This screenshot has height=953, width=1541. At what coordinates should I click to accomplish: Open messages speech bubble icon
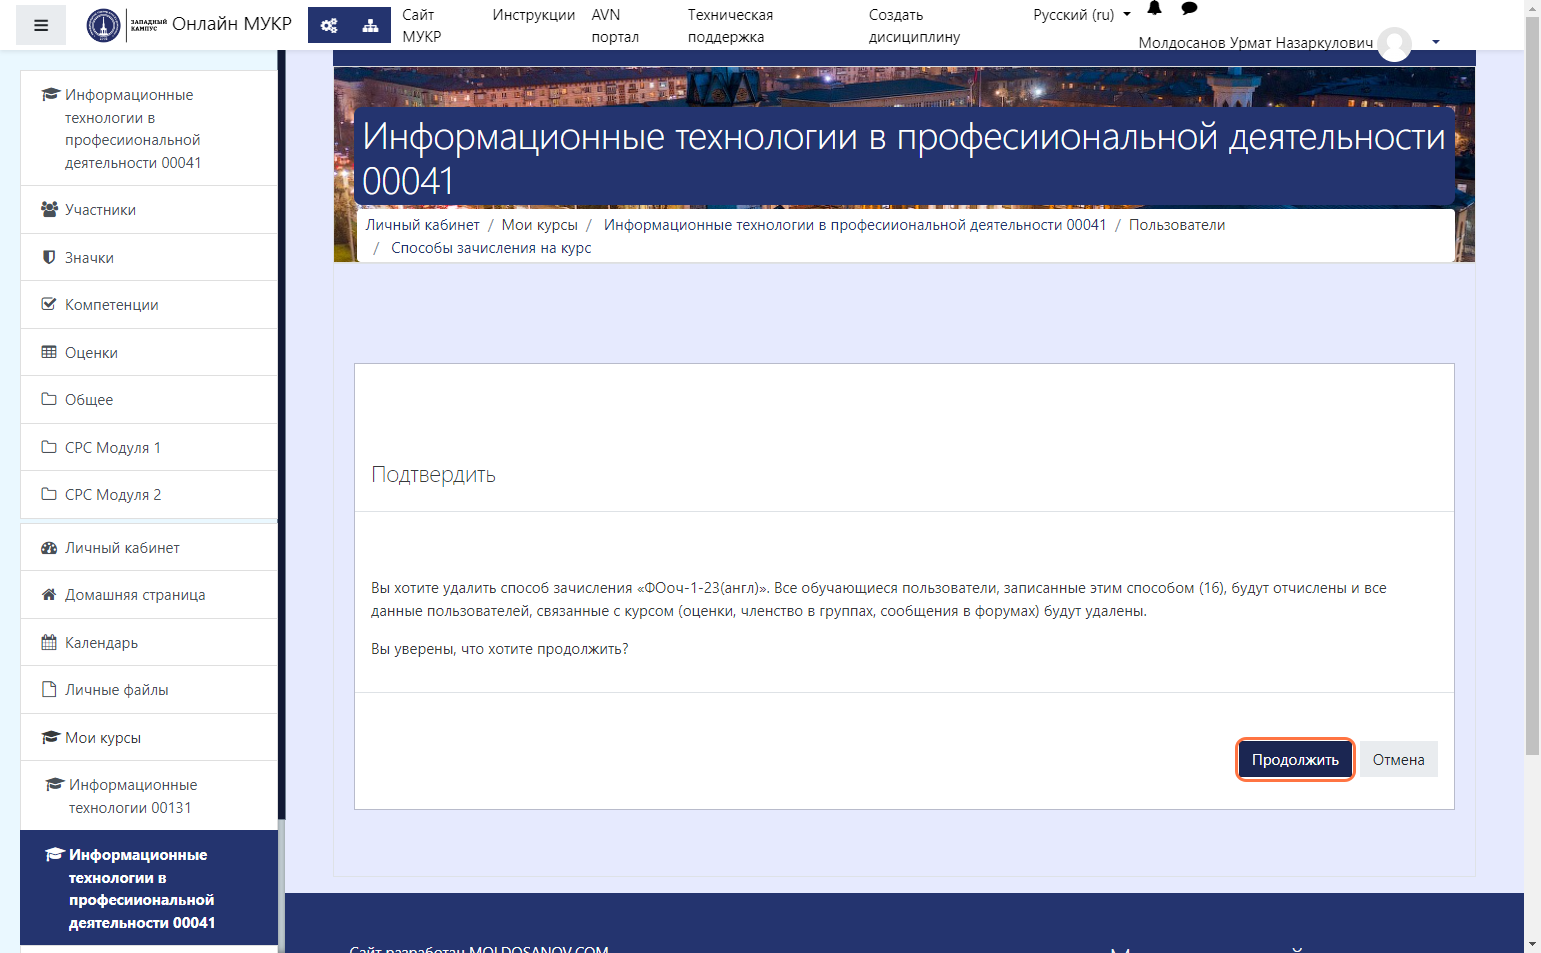tap(1189, 9)
